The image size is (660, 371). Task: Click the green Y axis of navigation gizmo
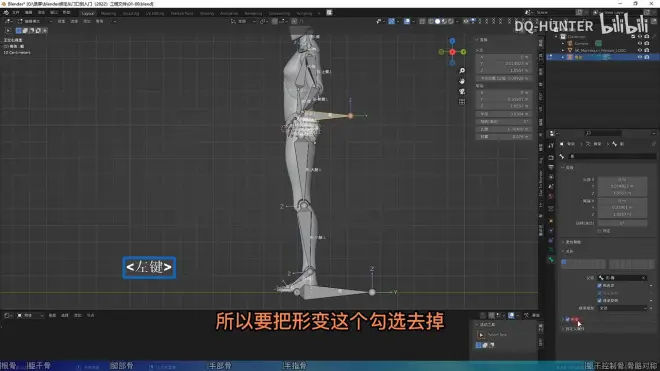pos(463,52)
